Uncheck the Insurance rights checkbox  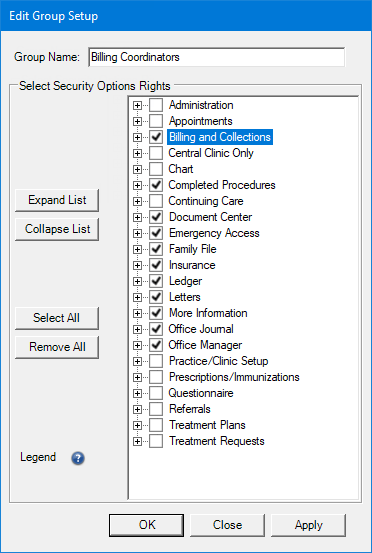(x=156, y=265)
